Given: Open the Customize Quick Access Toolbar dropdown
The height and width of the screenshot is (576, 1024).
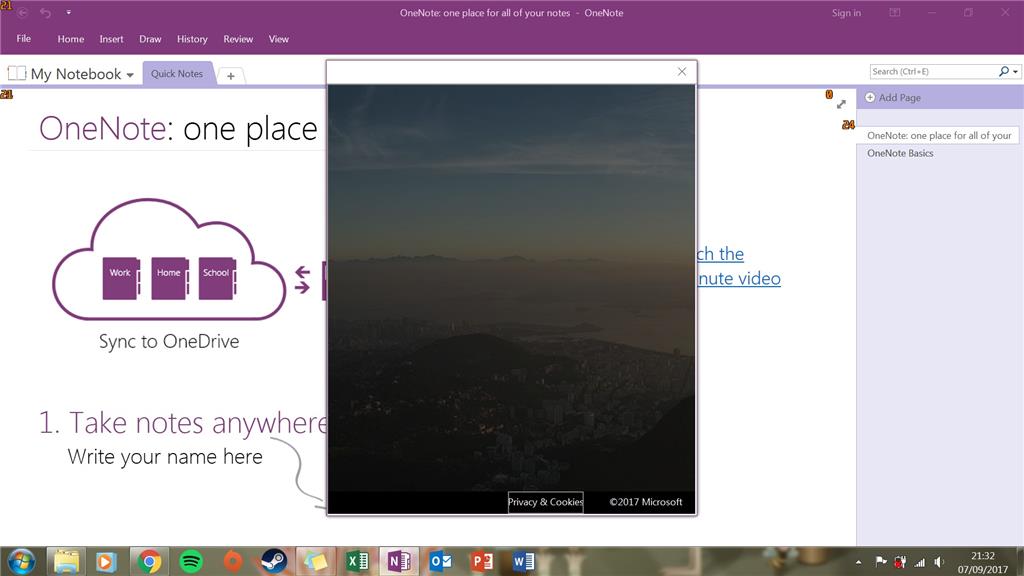Looking at the screenshot, I should point(69,12).
